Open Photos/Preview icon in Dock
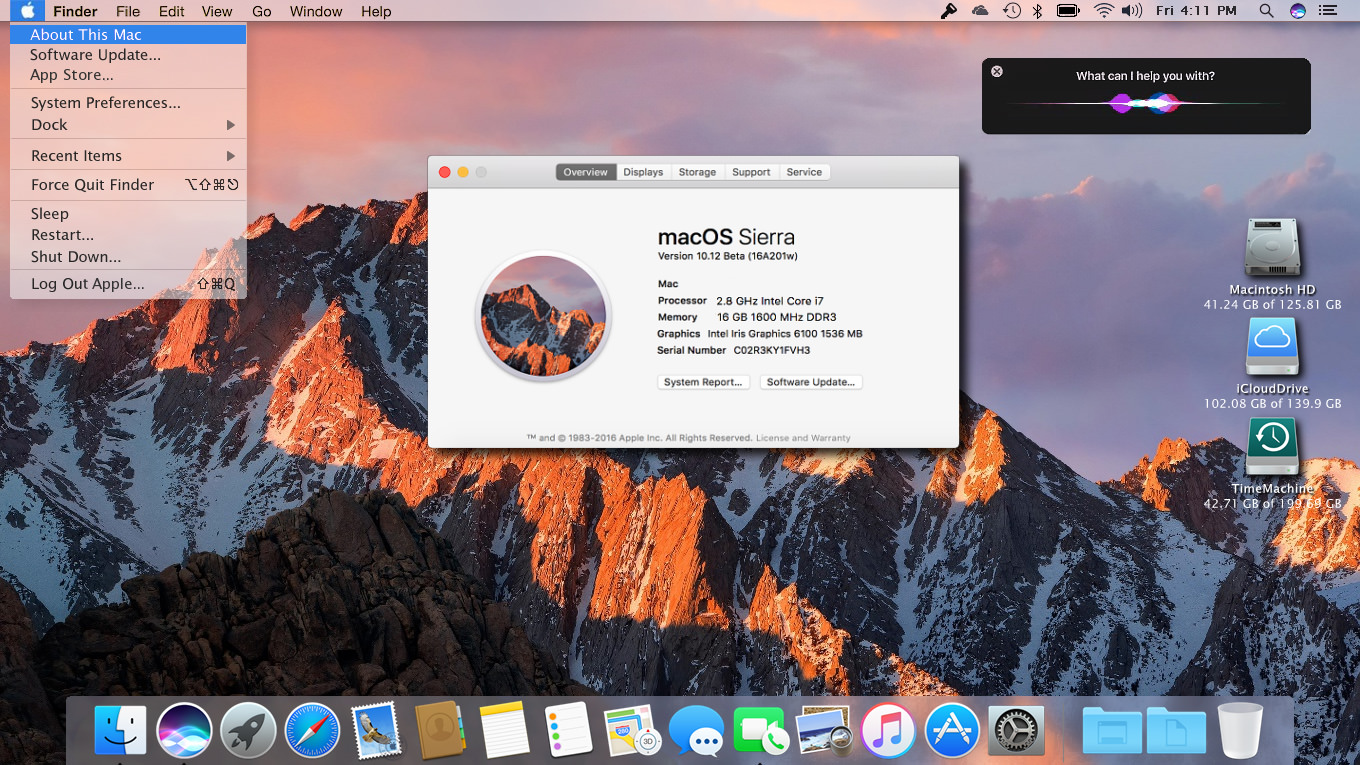 pyautogui.click(x=824, y=730)
